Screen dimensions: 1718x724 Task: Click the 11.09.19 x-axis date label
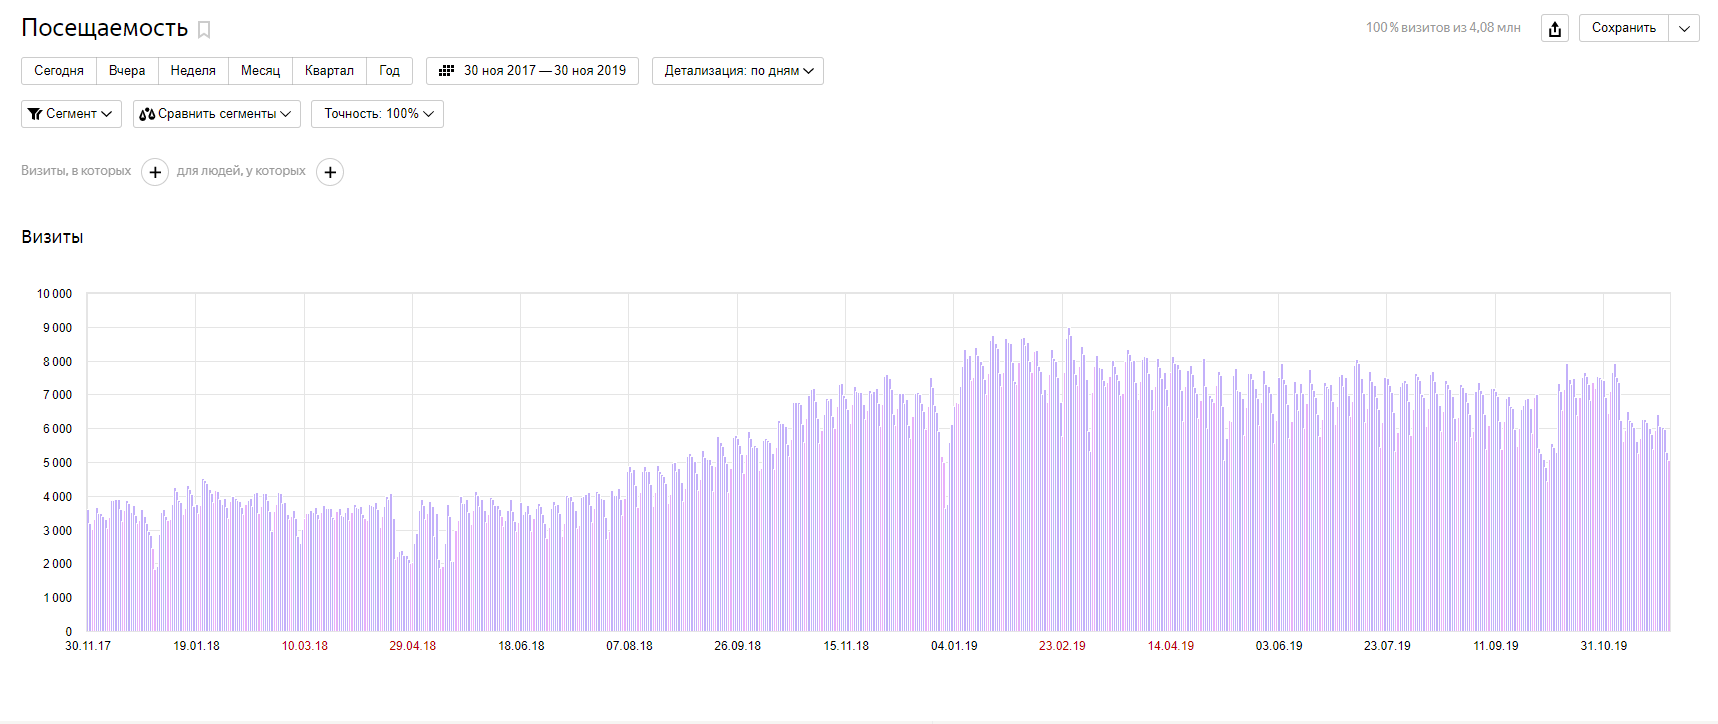[1496, 646]
